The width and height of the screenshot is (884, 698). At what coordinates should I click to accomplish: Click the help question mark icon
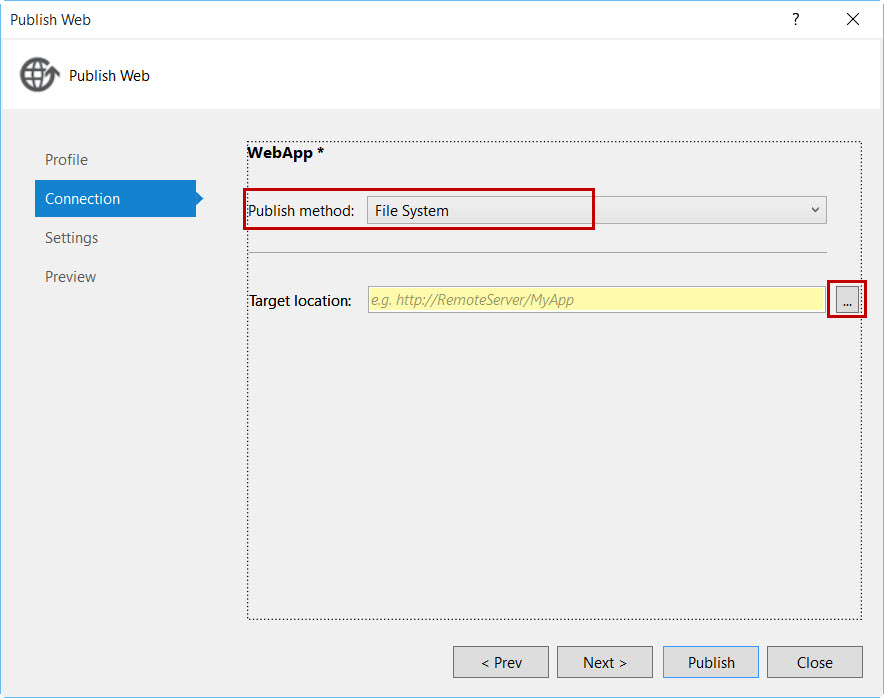(x=795, y=19)
